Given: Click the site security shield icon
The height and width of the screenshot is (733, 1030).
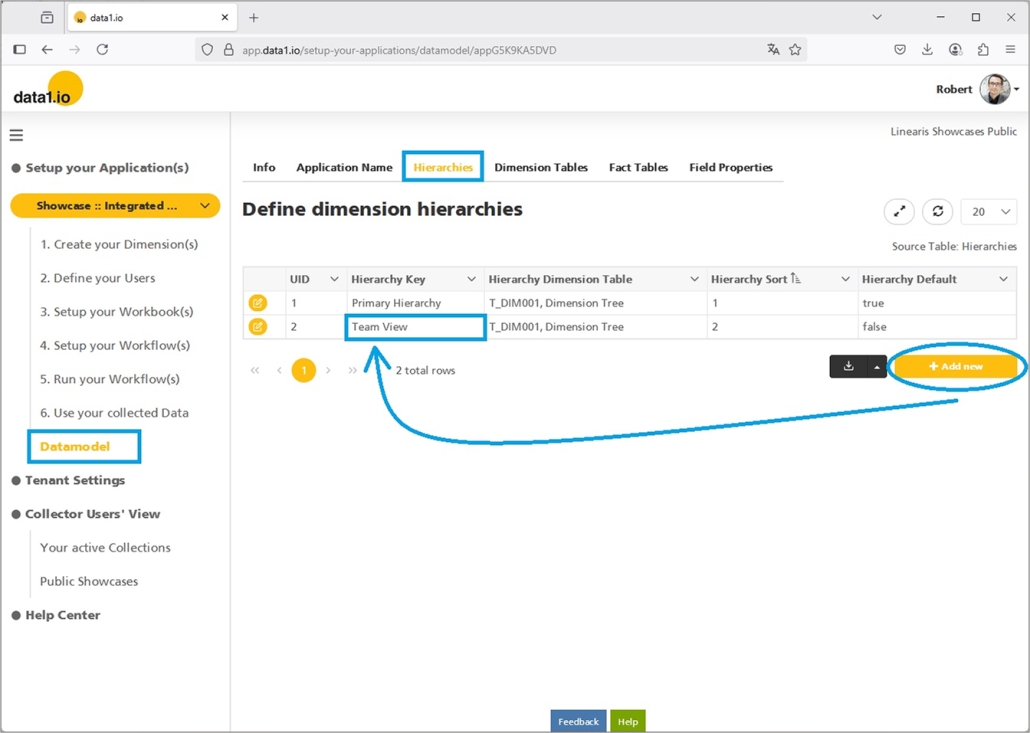Looking at the screenshot, I should [207, 49].
